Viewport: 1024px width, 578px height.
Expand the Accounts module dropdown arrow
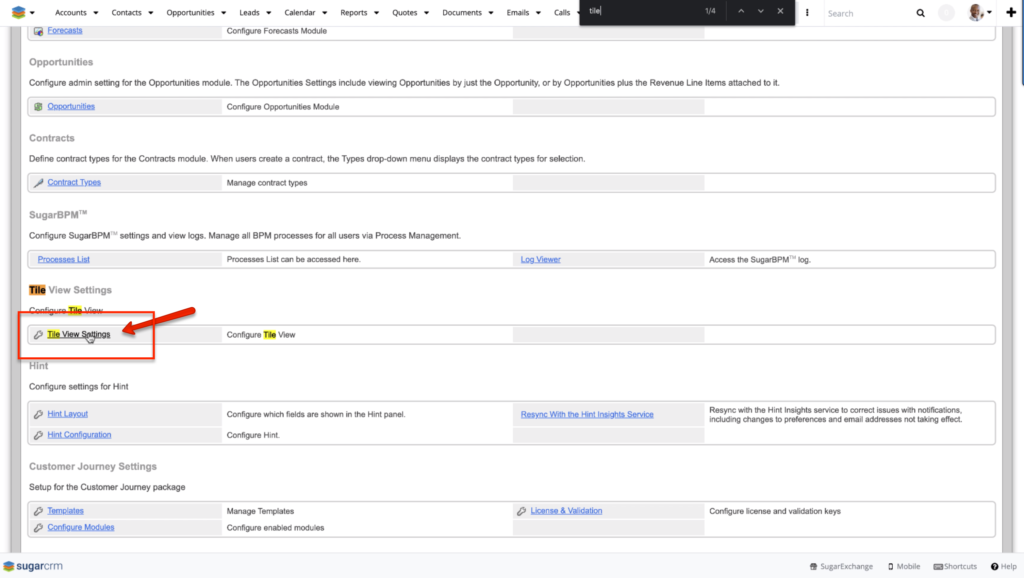point(95,13)
